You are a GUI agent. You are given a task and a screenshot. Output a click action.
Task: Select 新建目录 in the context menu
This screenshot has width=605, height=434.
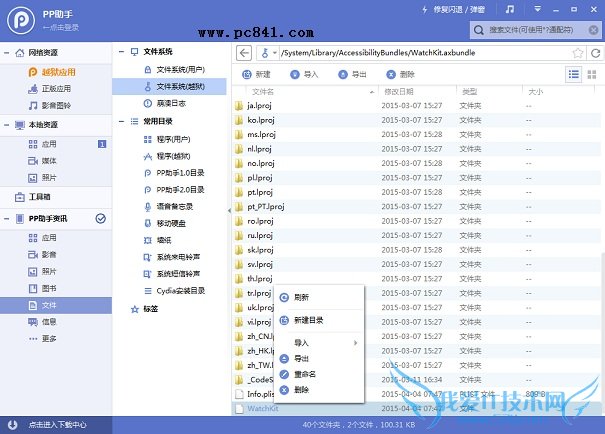tap(319, 320)
